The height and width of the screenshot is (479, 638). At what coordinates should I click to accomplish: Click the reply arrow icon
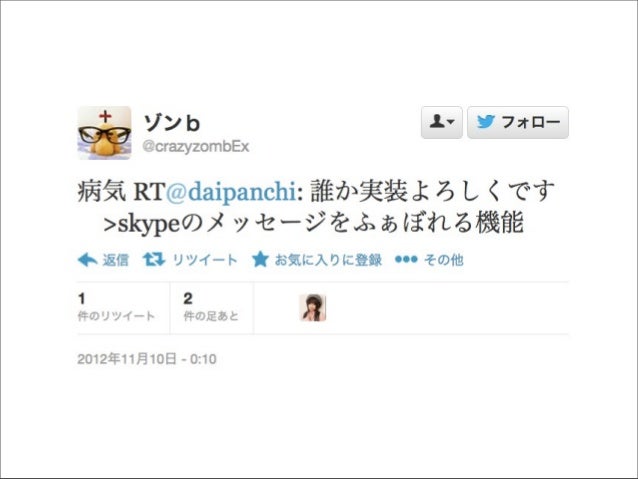click(x=87, y=260)
